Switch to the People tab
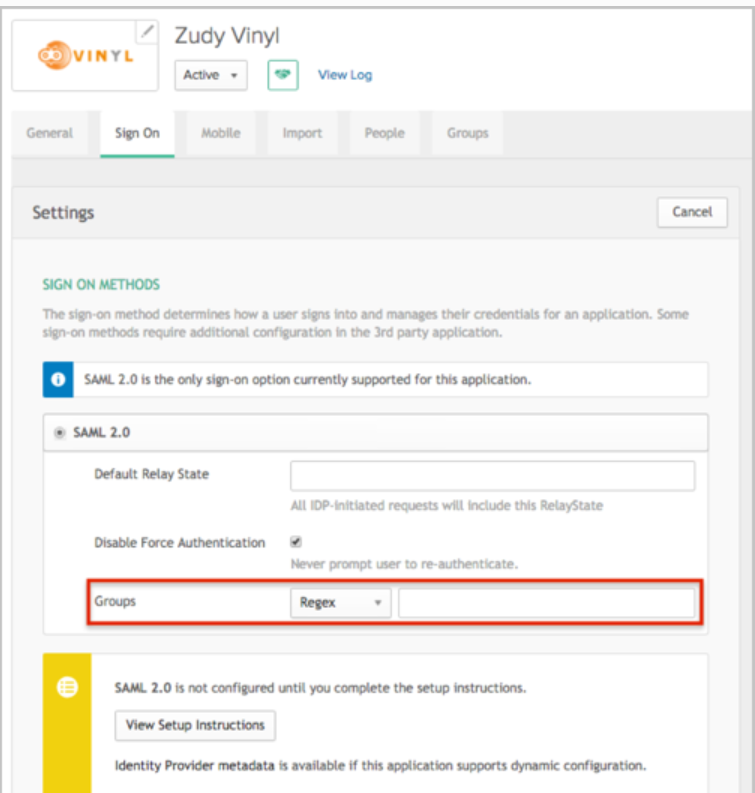The width and height of the screenshot is (755, 793). tap(384, 133)
